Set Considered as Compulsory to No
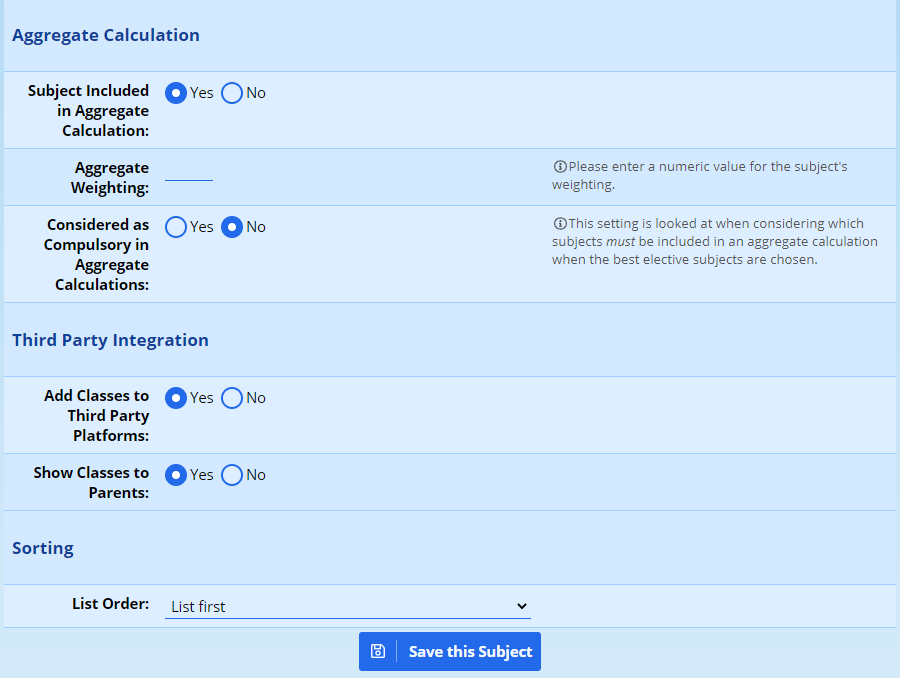 tap(232, 227)
